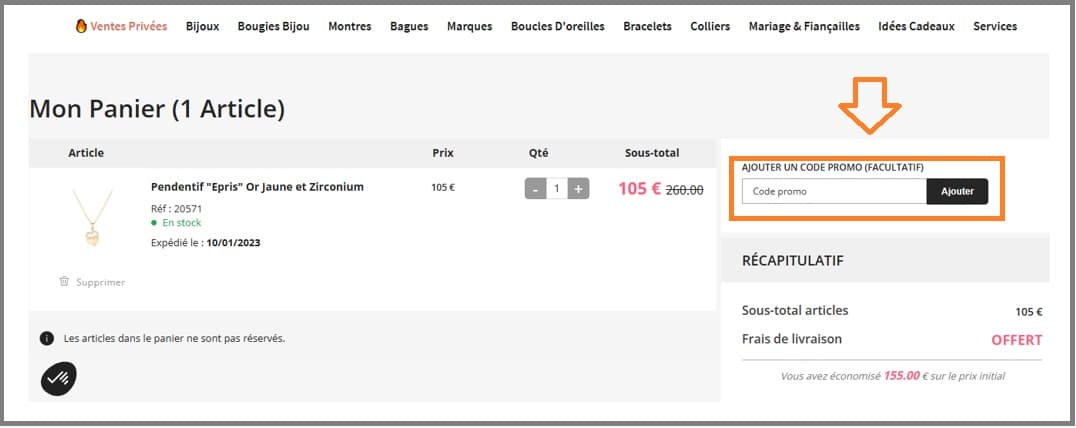1076x428 pixels.
Task: Click the Réf : 20571 reference text
Action: 176,209
